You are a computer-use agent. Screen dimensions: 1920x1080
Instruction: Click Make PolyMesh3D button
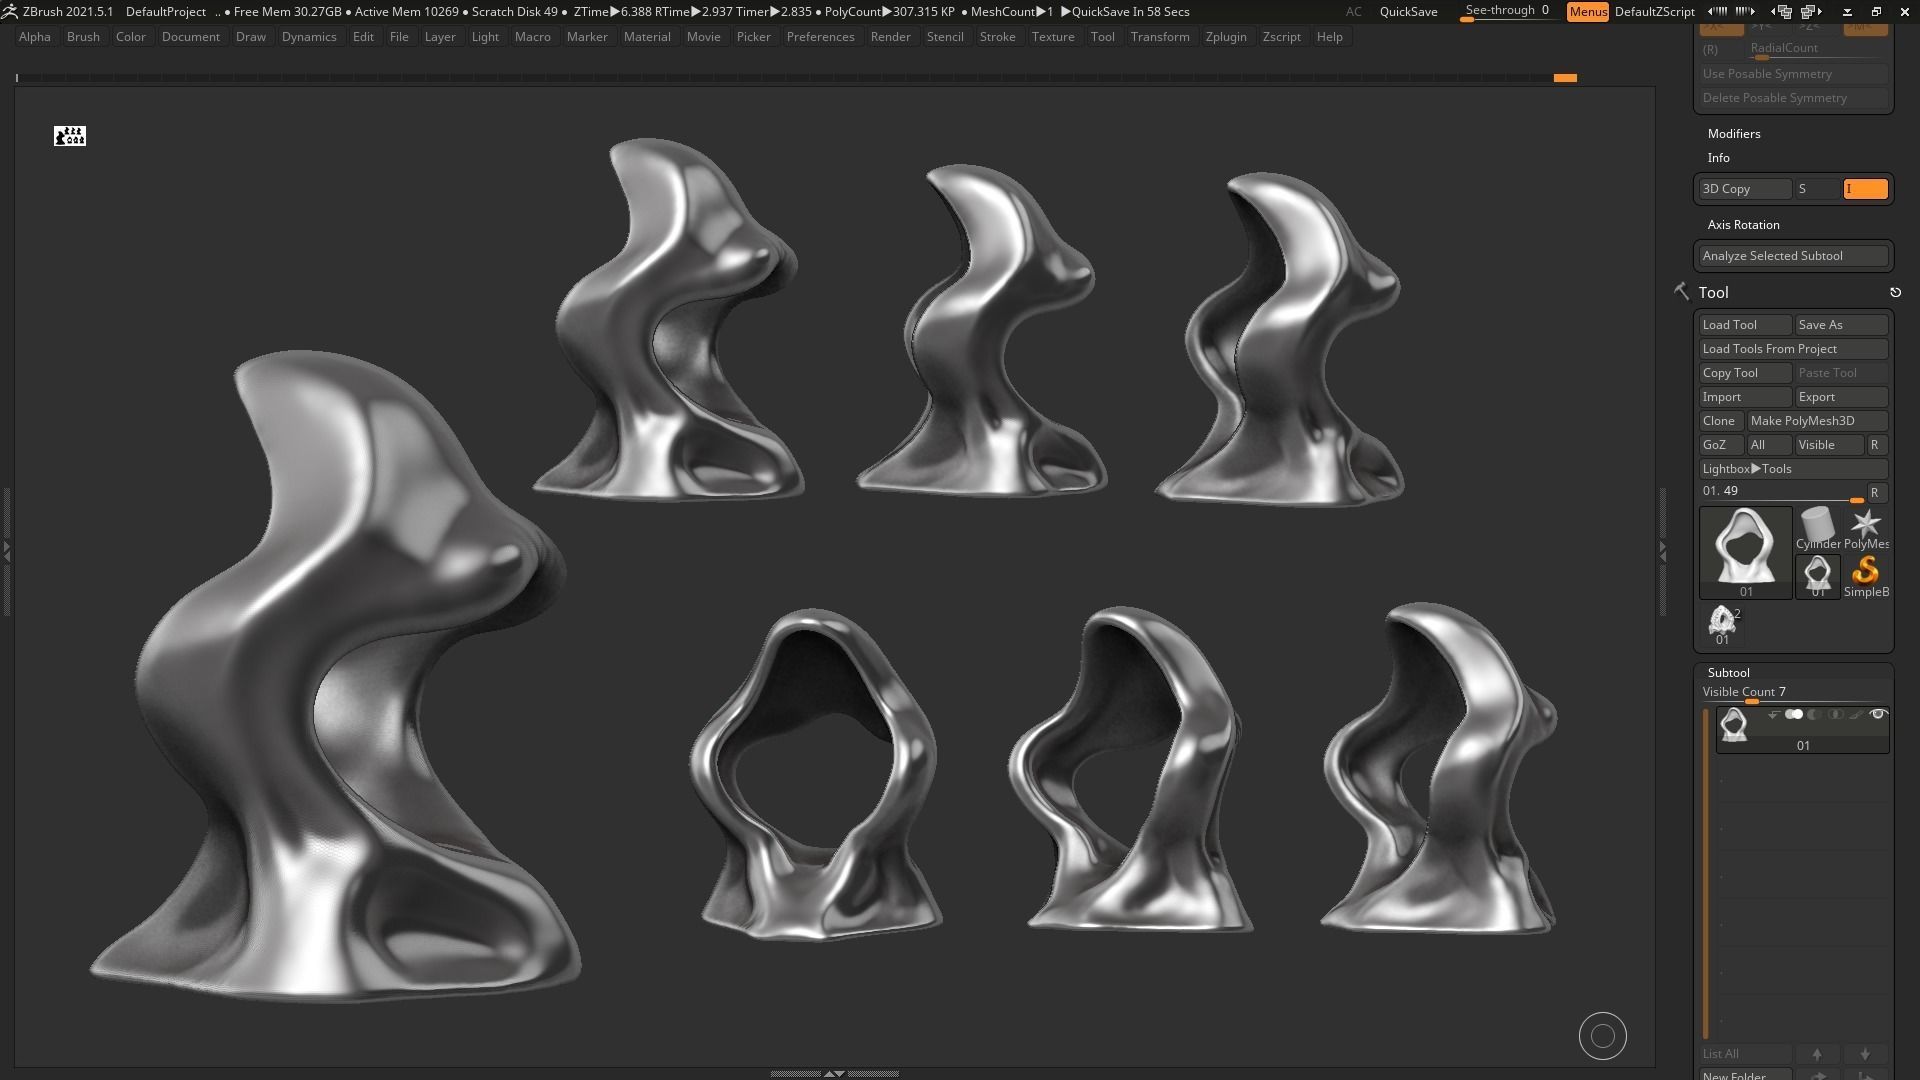click(x=1817, y=421)
